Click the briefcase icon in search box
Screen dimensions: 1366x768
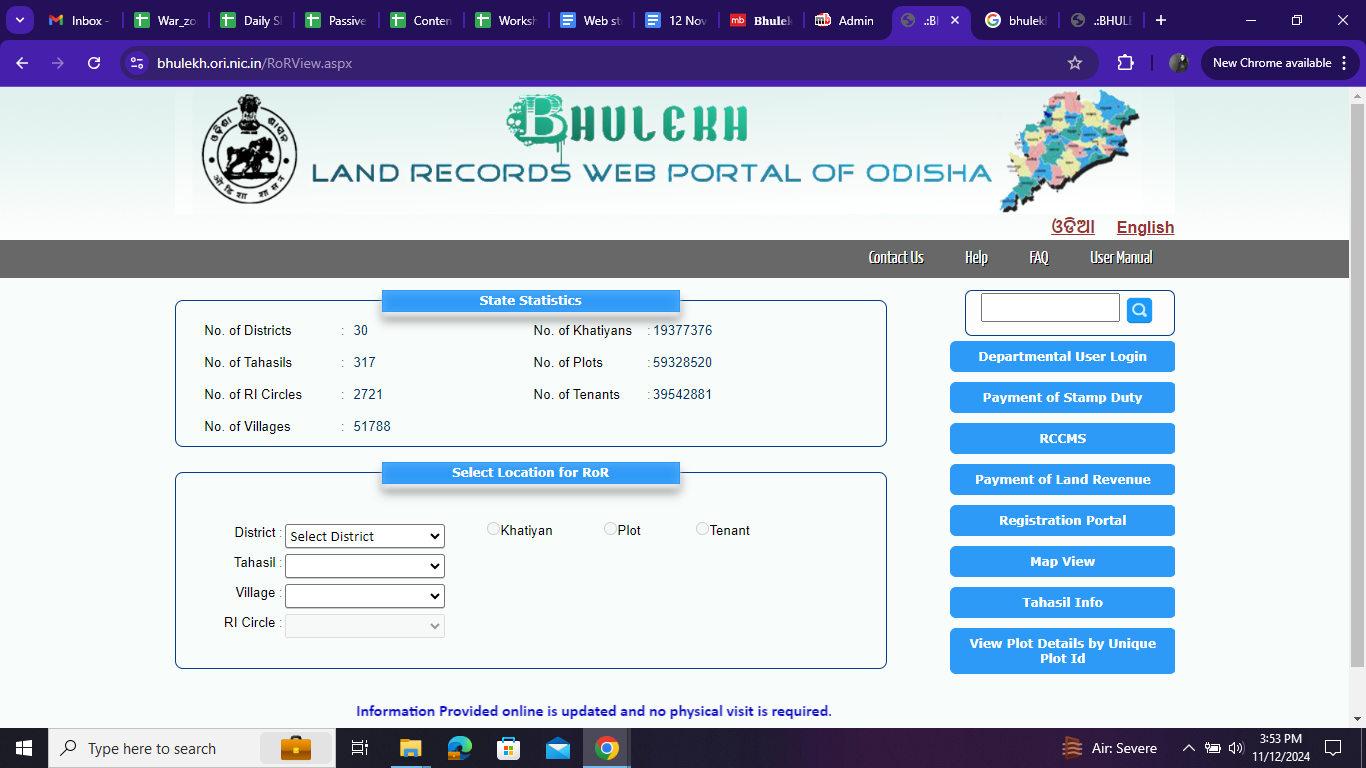pos(295,748)
